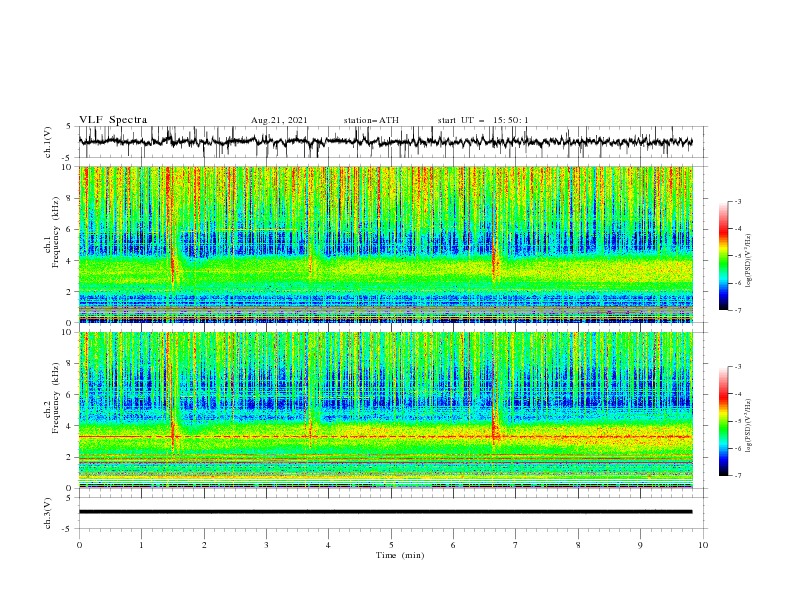Click the 'ch.3(V)' axis label
Image resolution: width=792 pixels, height=612 pixels.
(x=48, y=513)
